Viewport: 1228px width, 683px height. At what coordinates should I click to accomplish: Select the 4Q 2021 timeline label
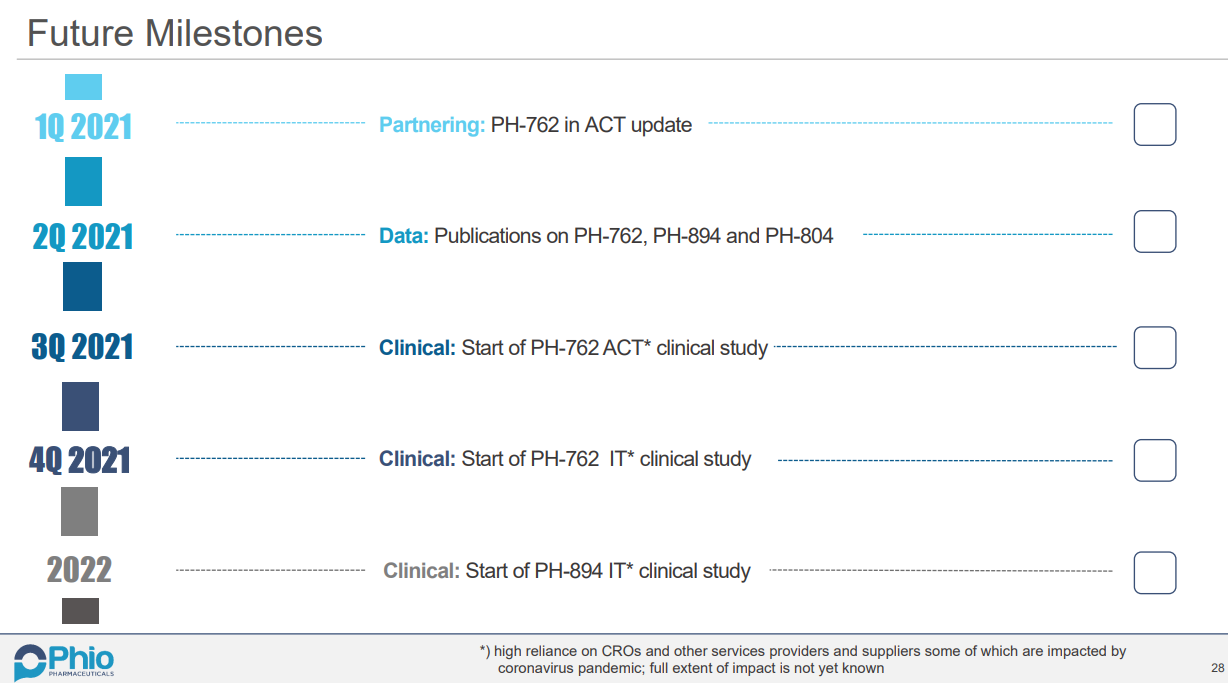tap(80, 460)
